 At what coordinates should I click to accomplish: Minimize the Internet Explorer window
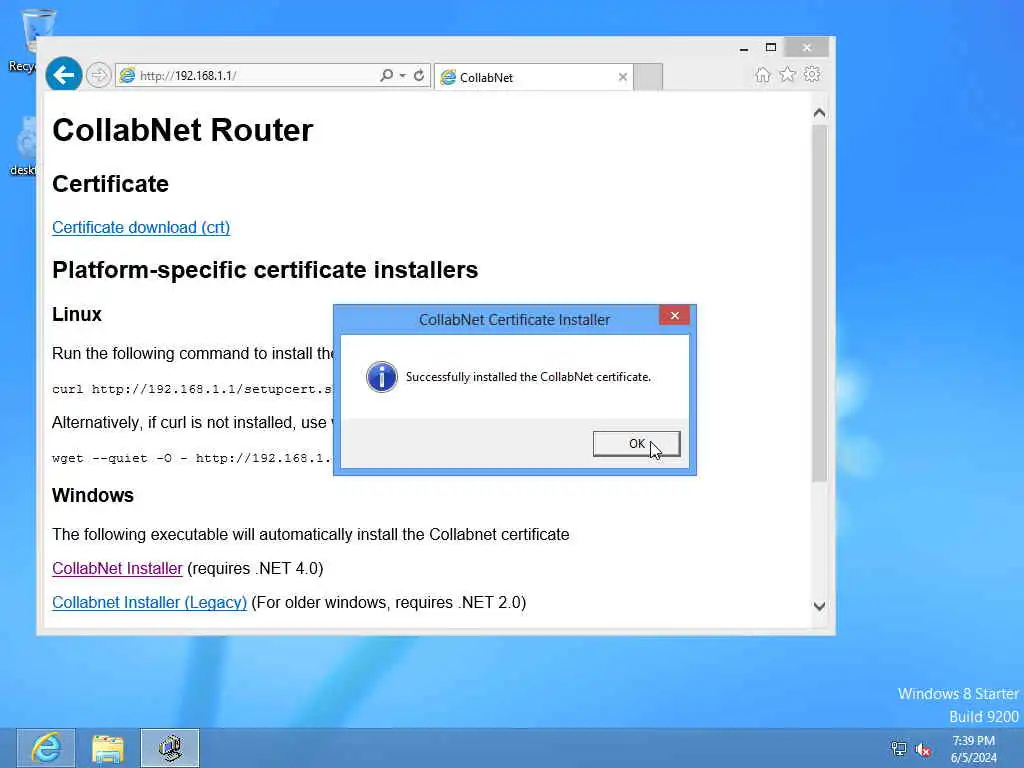tap(744, 48)
